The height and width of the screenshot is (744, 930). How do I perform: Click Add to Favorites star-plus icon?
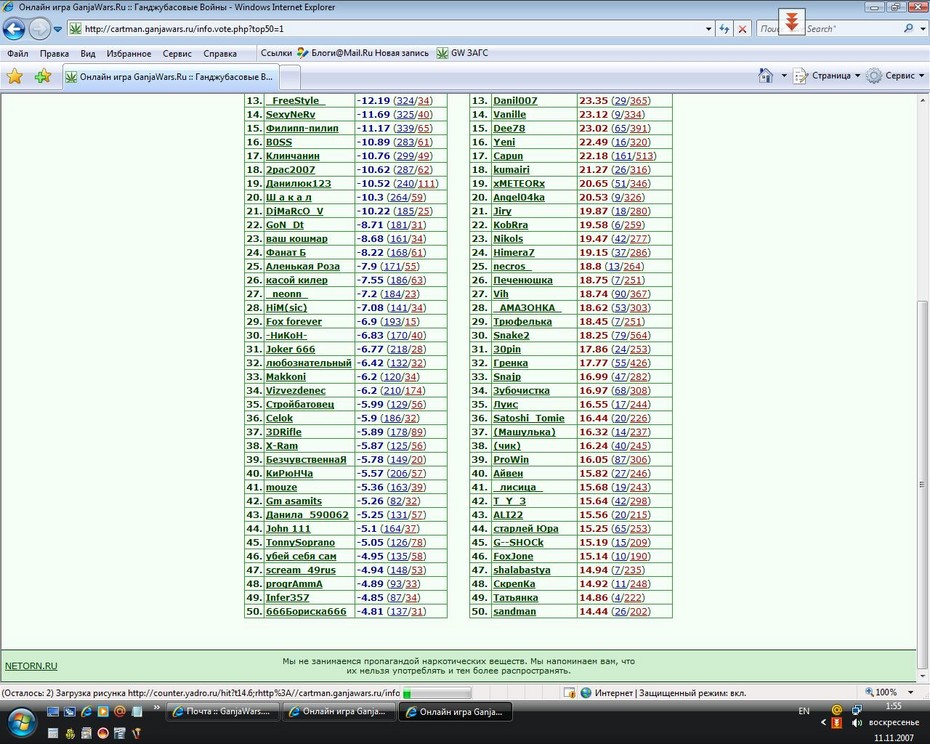pyautogui.click(x=43, y=77)
